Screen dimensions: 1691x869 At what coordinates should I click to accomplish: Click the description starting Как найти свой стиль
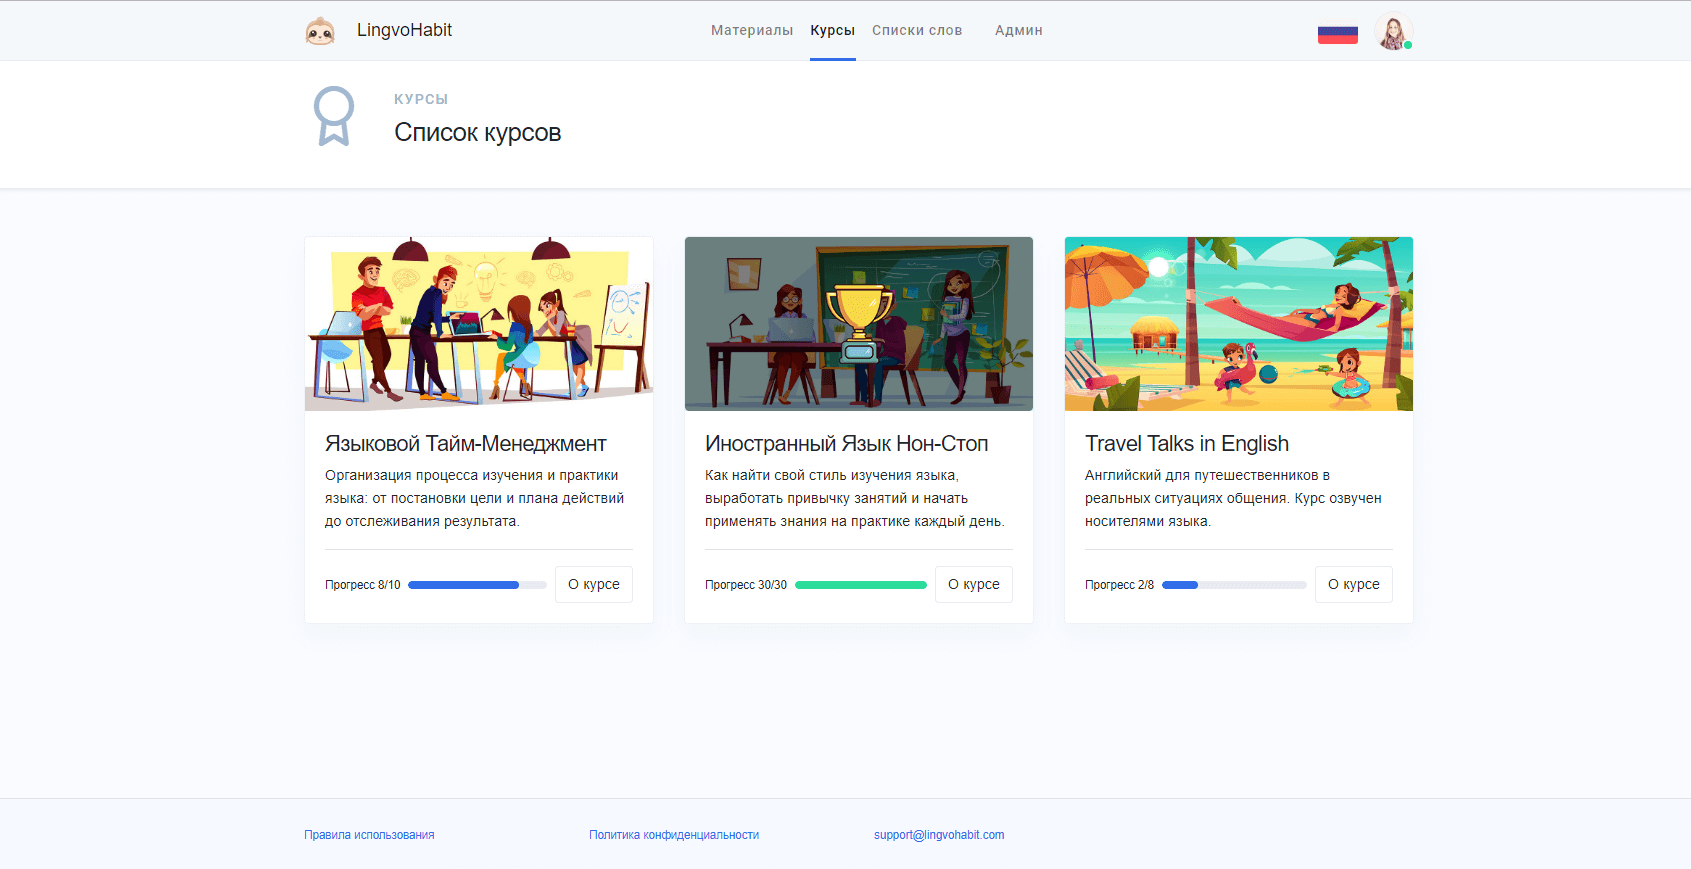[x=855, y=498]
